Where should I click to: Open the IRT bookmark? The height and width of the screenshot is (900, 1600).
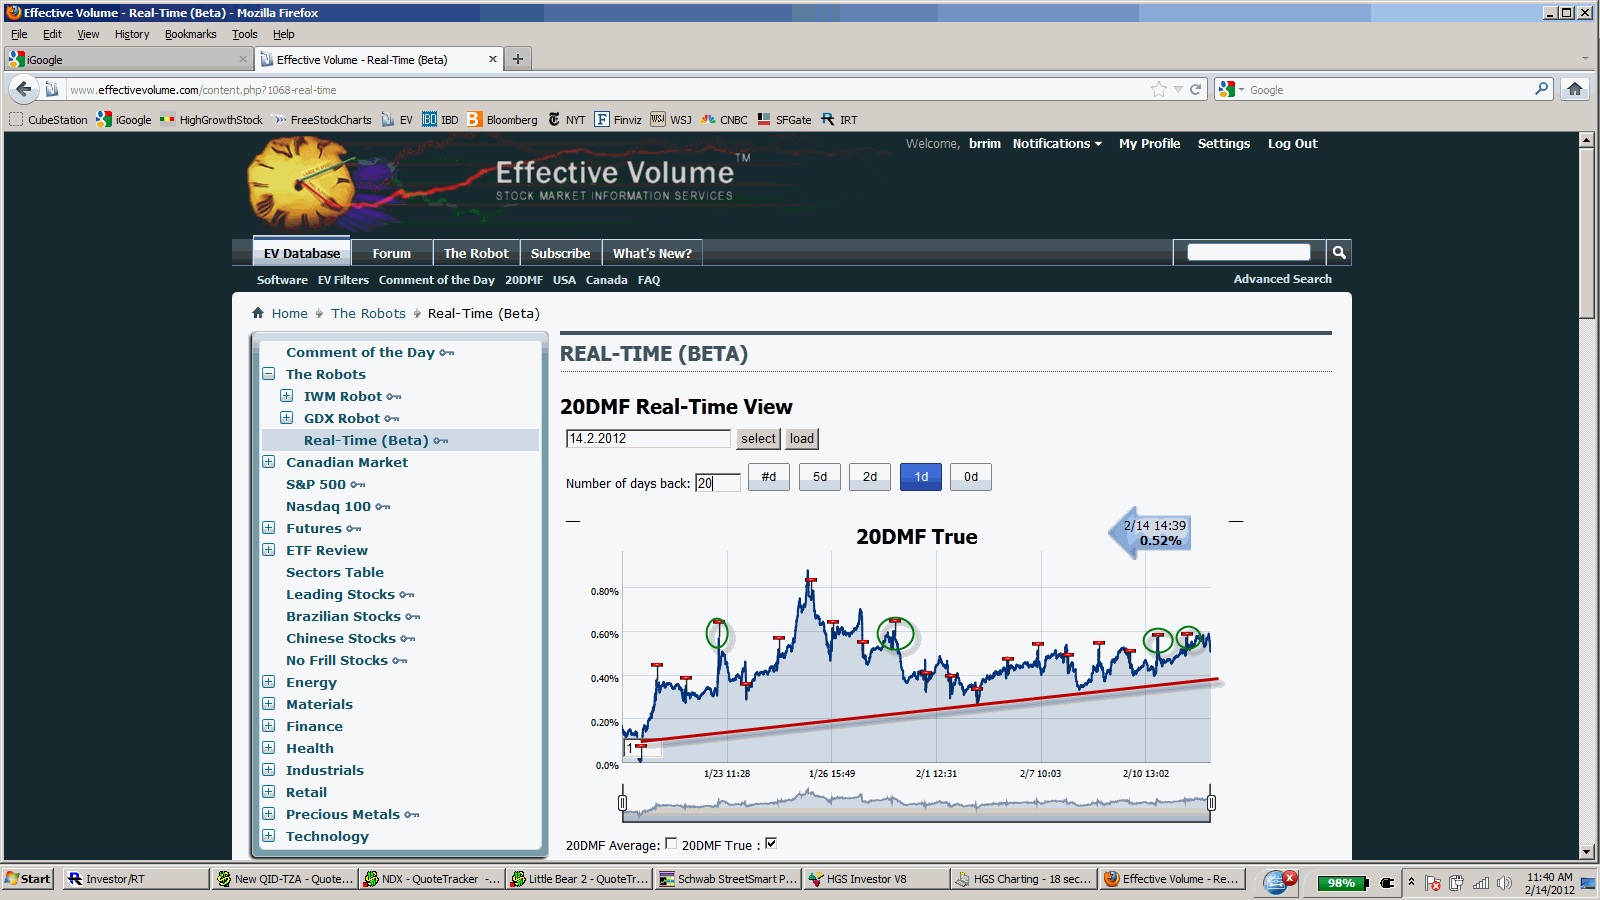(839, 119)
